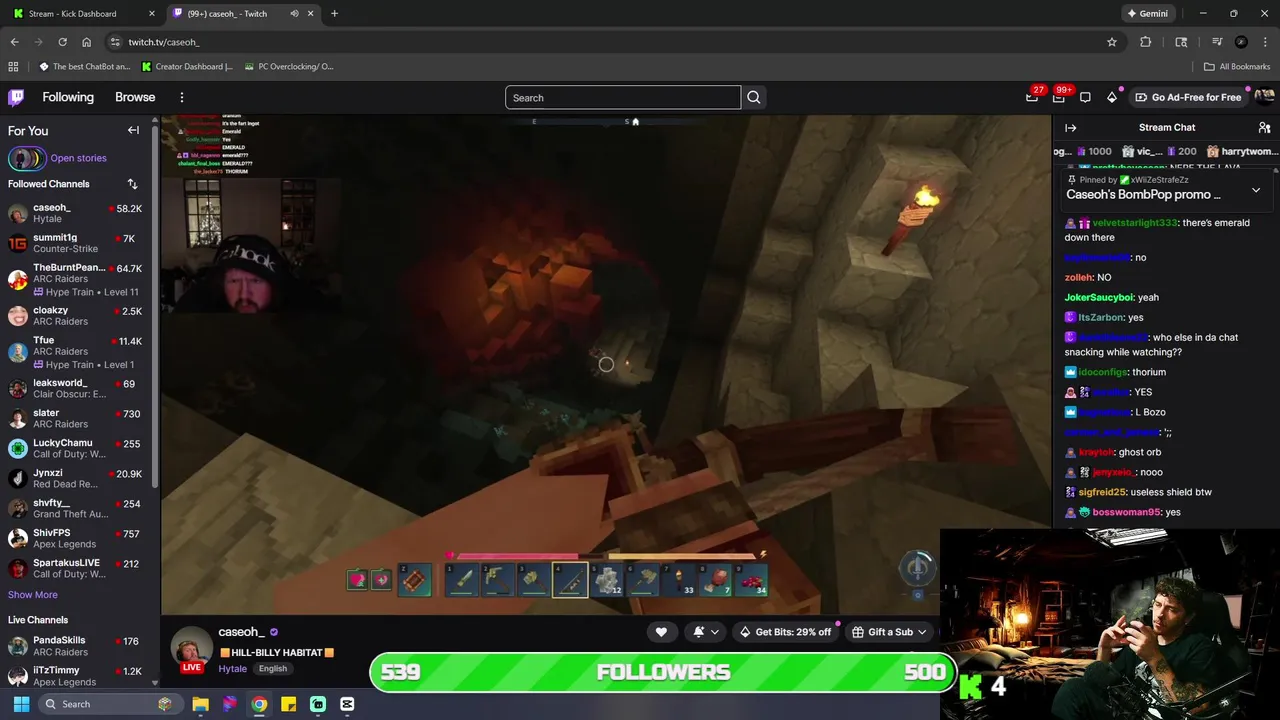This screenshot has width=1280, height=720.
Task: Open Chrome three-dot menu
Action: pyautogui.click(x=1265, y=42)
